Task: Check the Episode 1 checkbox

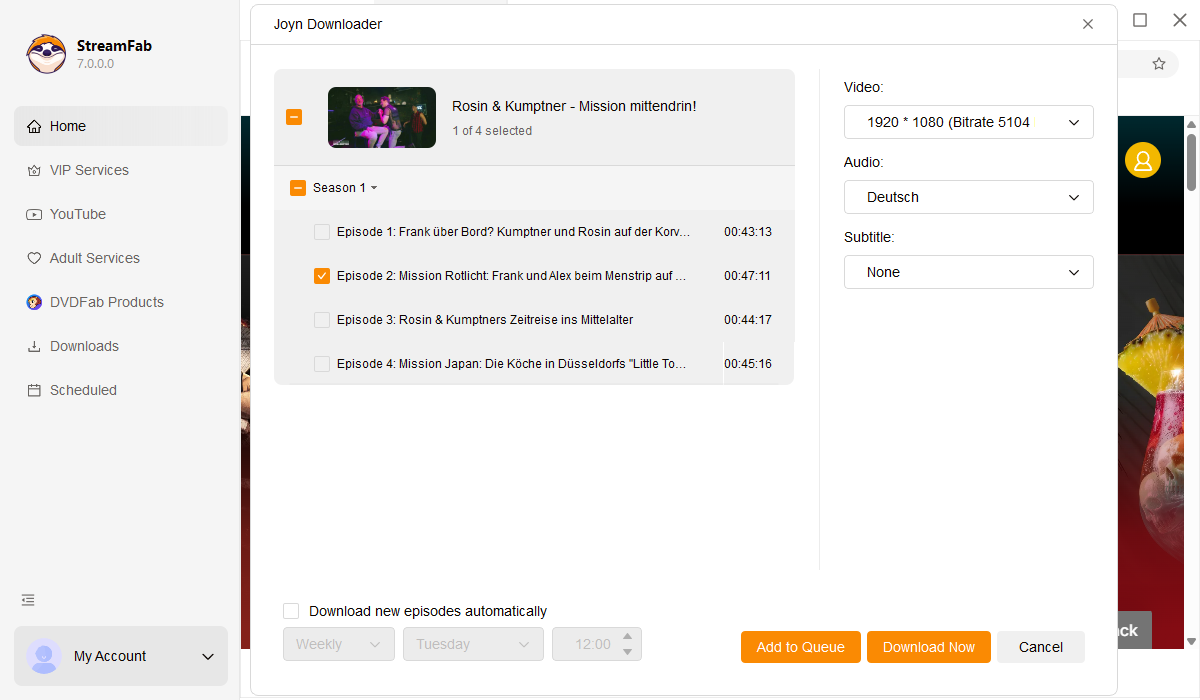Action: (322, 232)
